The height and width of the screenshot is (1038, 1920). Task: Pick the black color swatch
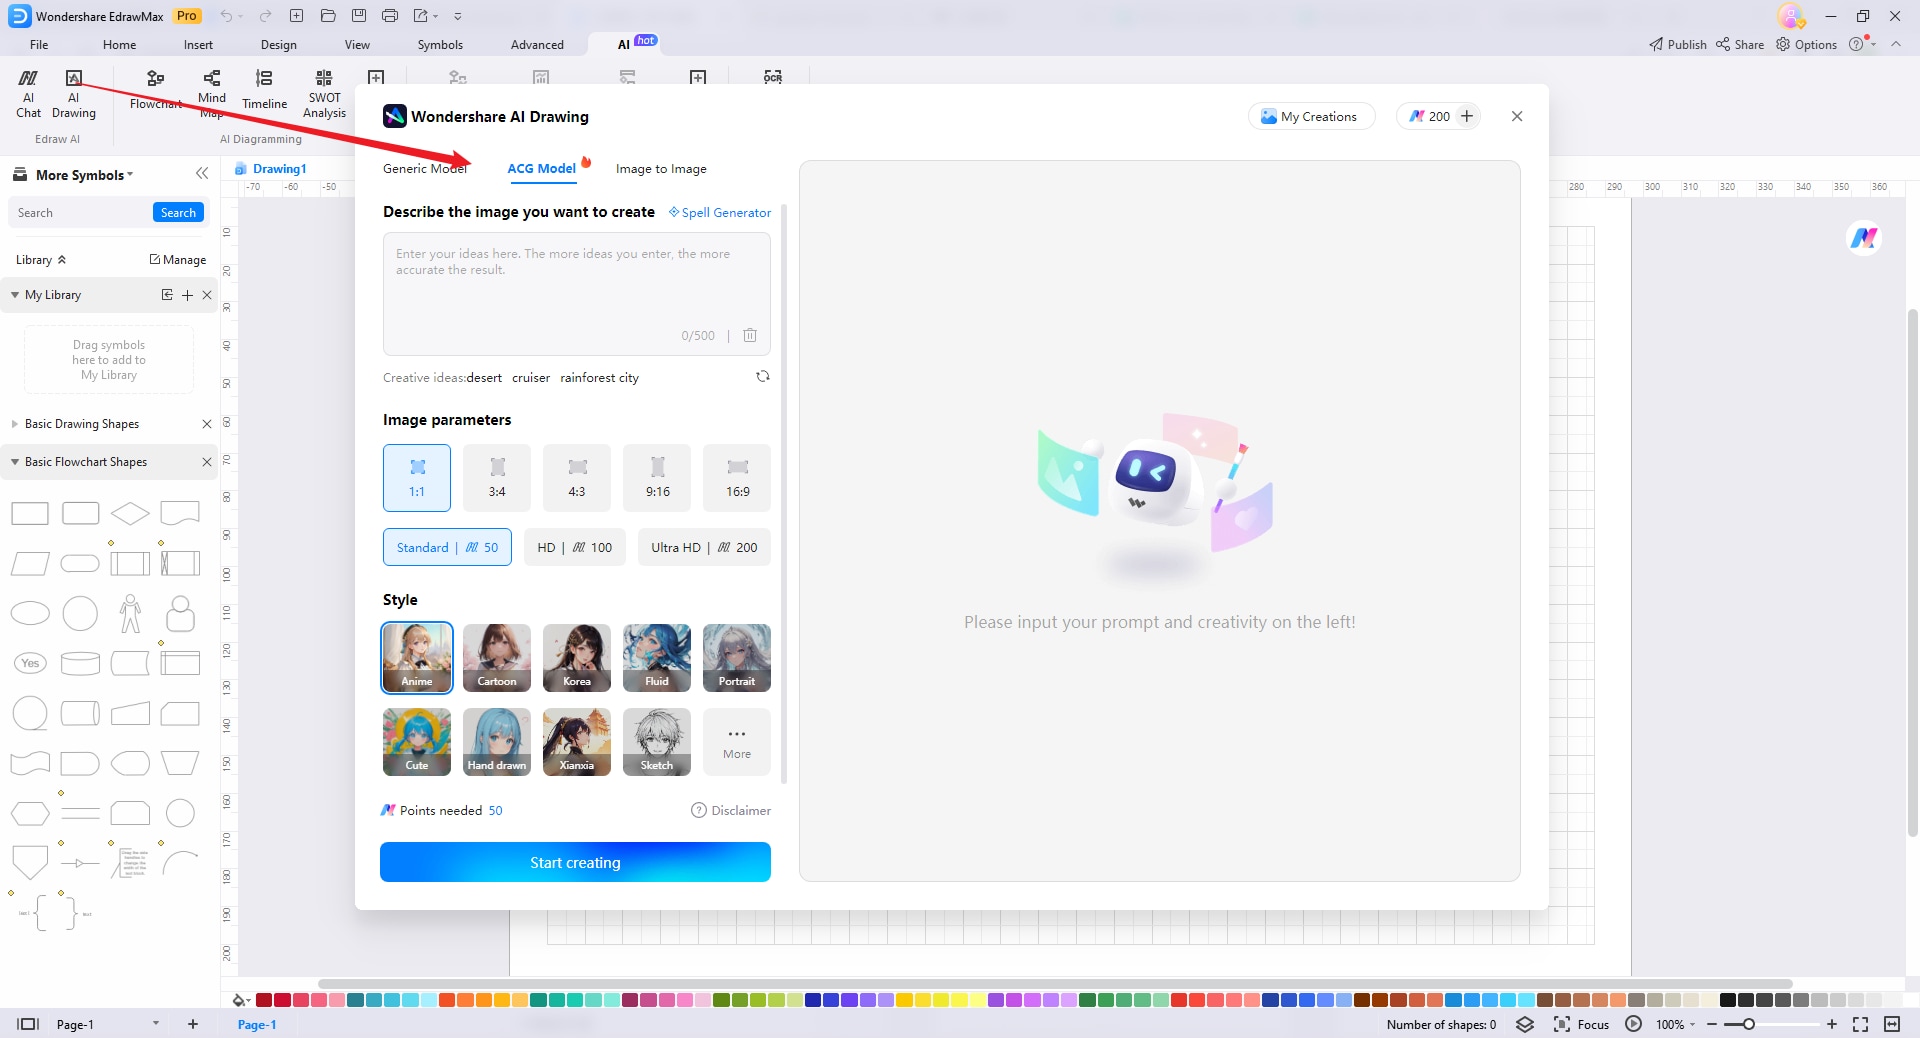pos(1727,1000)
